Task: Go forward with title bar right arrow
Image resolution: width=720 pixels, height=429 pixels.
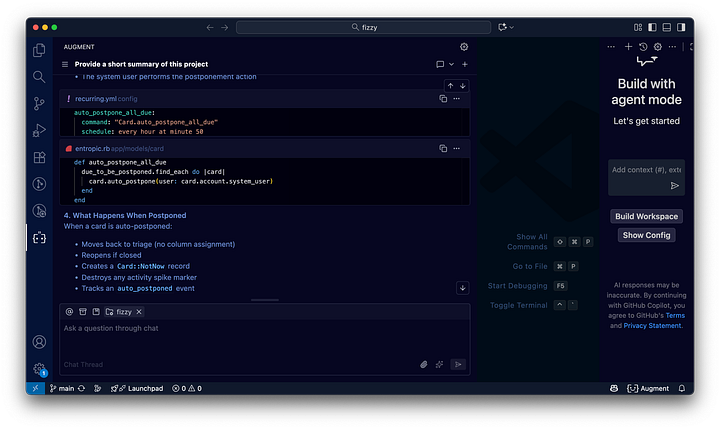Action: [x=225, y=28]
